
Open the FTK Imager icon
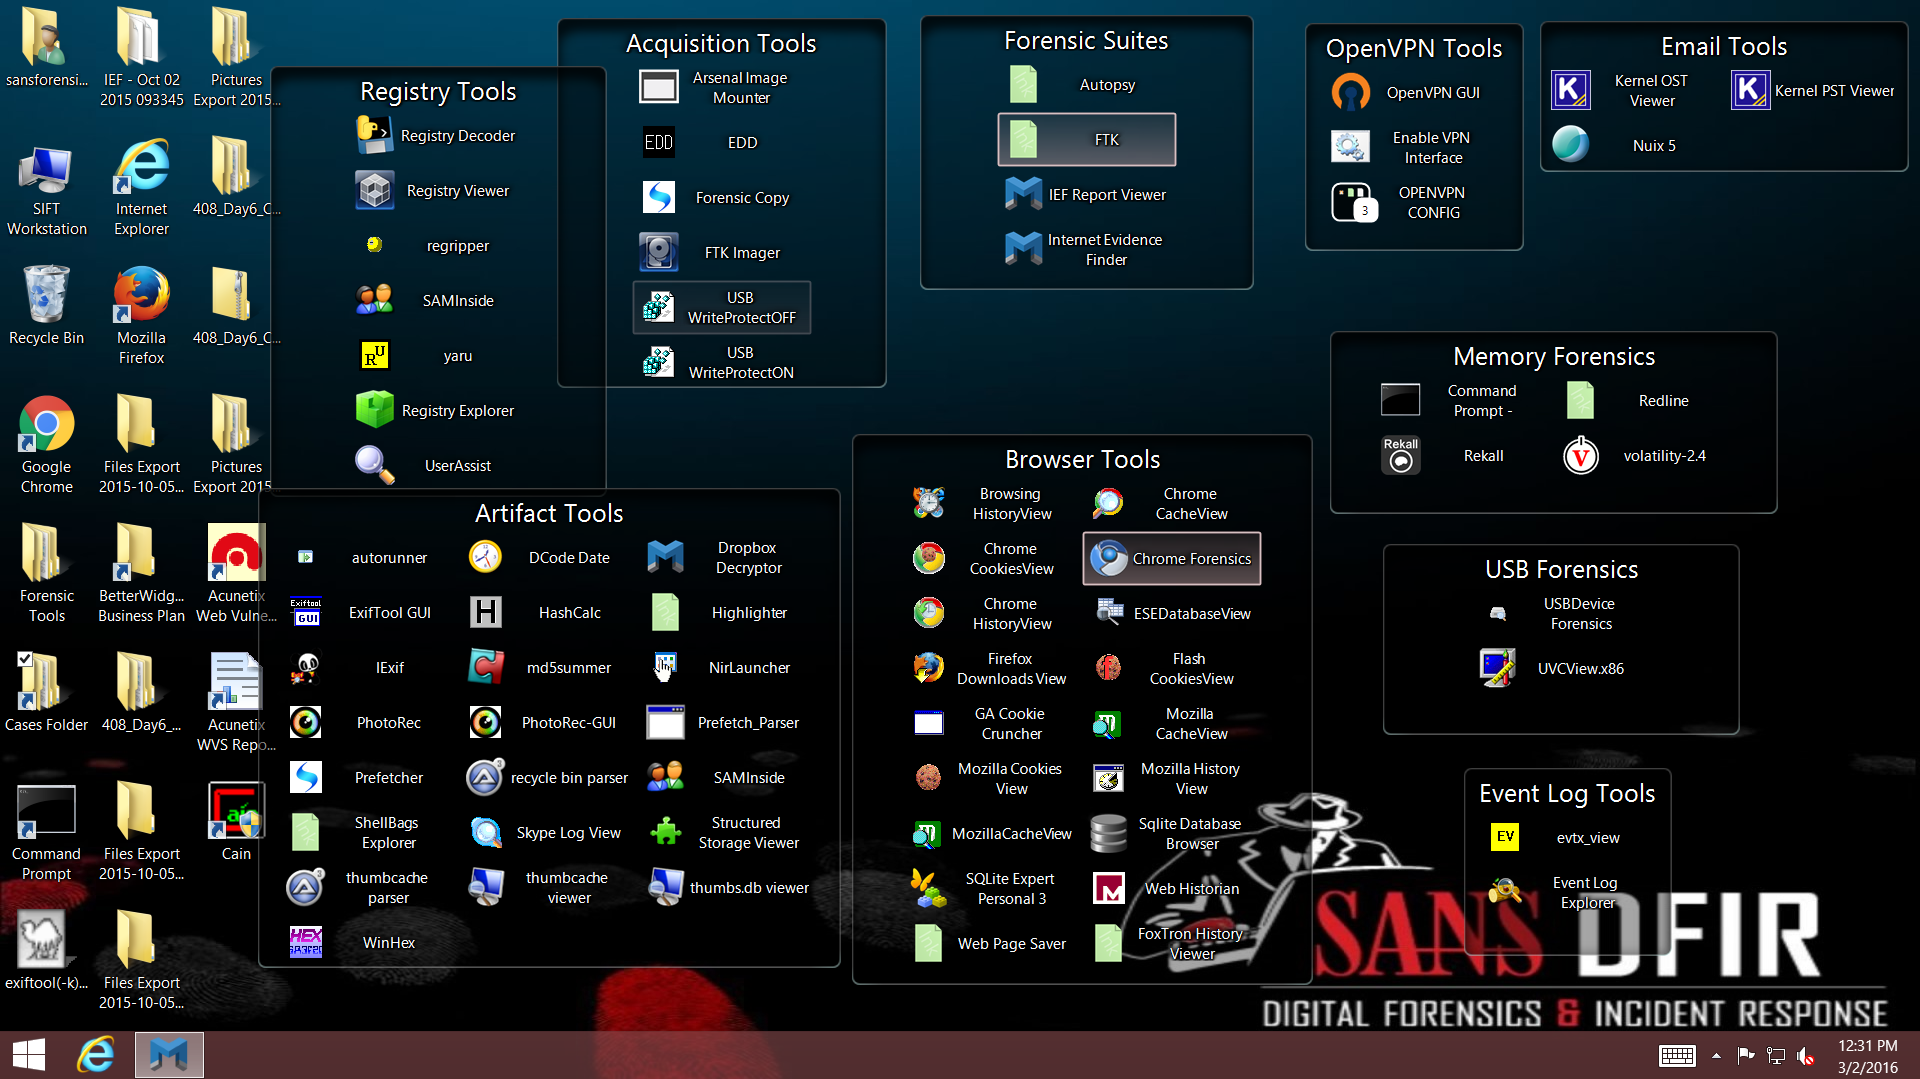point(659,252)
